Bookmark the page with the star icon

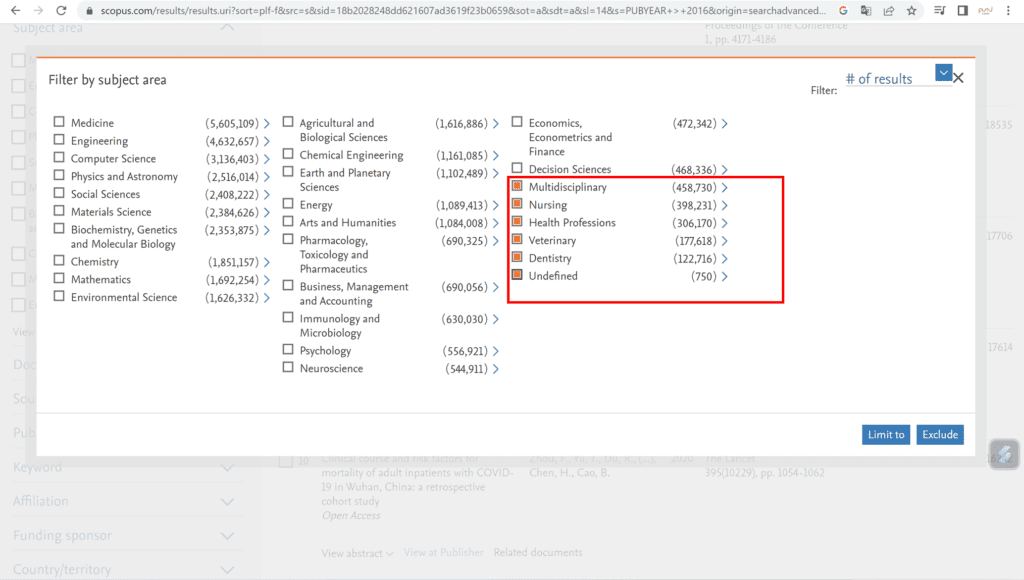tap(911, 11)
